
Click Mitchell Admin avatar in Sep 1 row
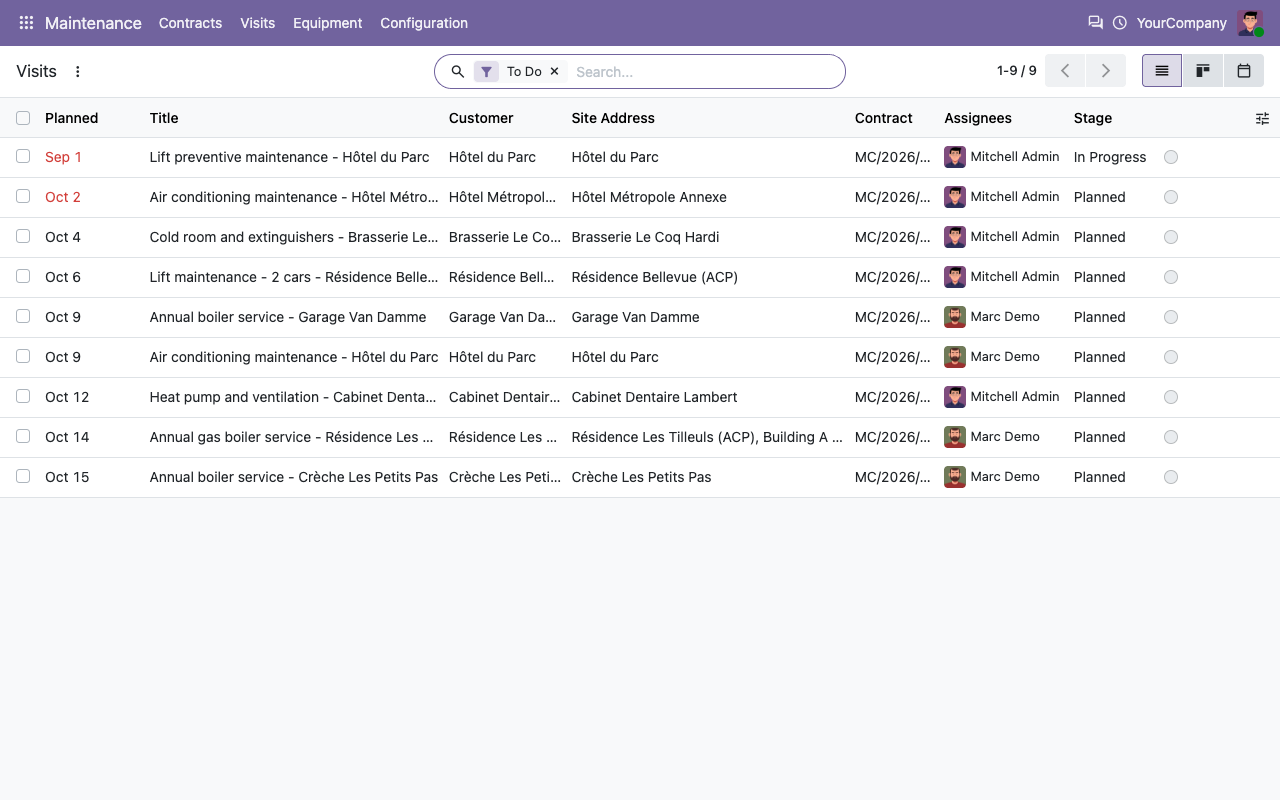[x=955, y=157]
